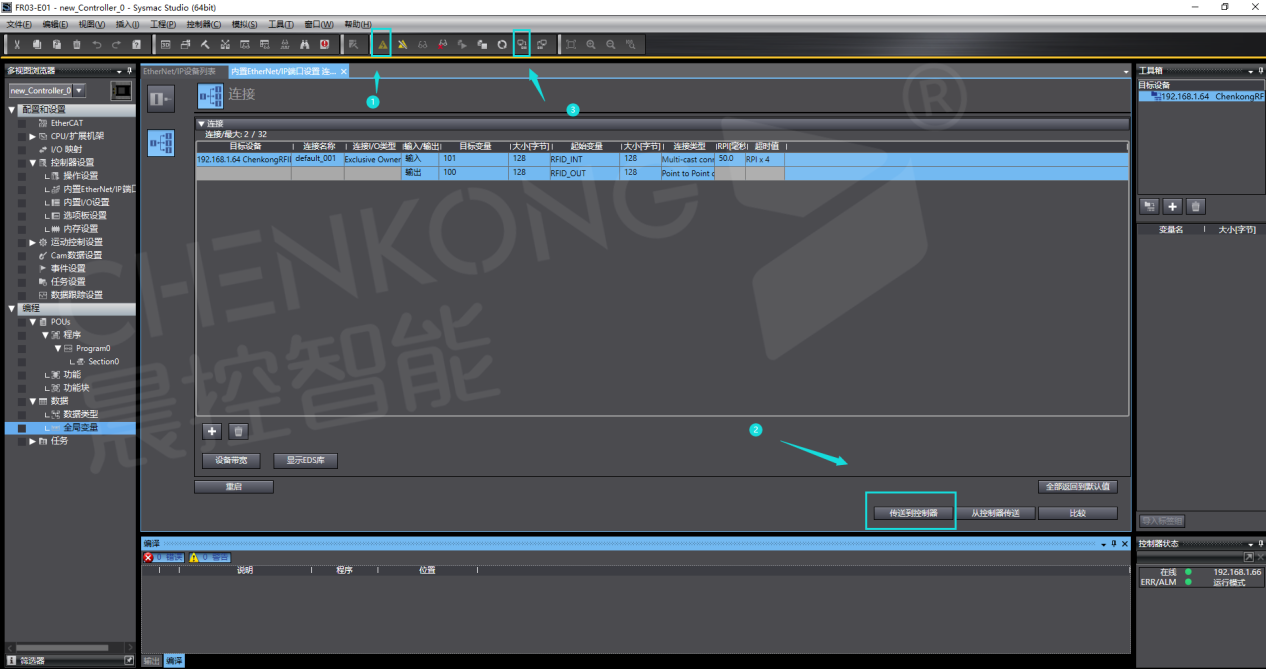Viewport: 1266px width, 669px height.
Task: Click the synchronize toolbar icon
Action: tap(521, 44)
